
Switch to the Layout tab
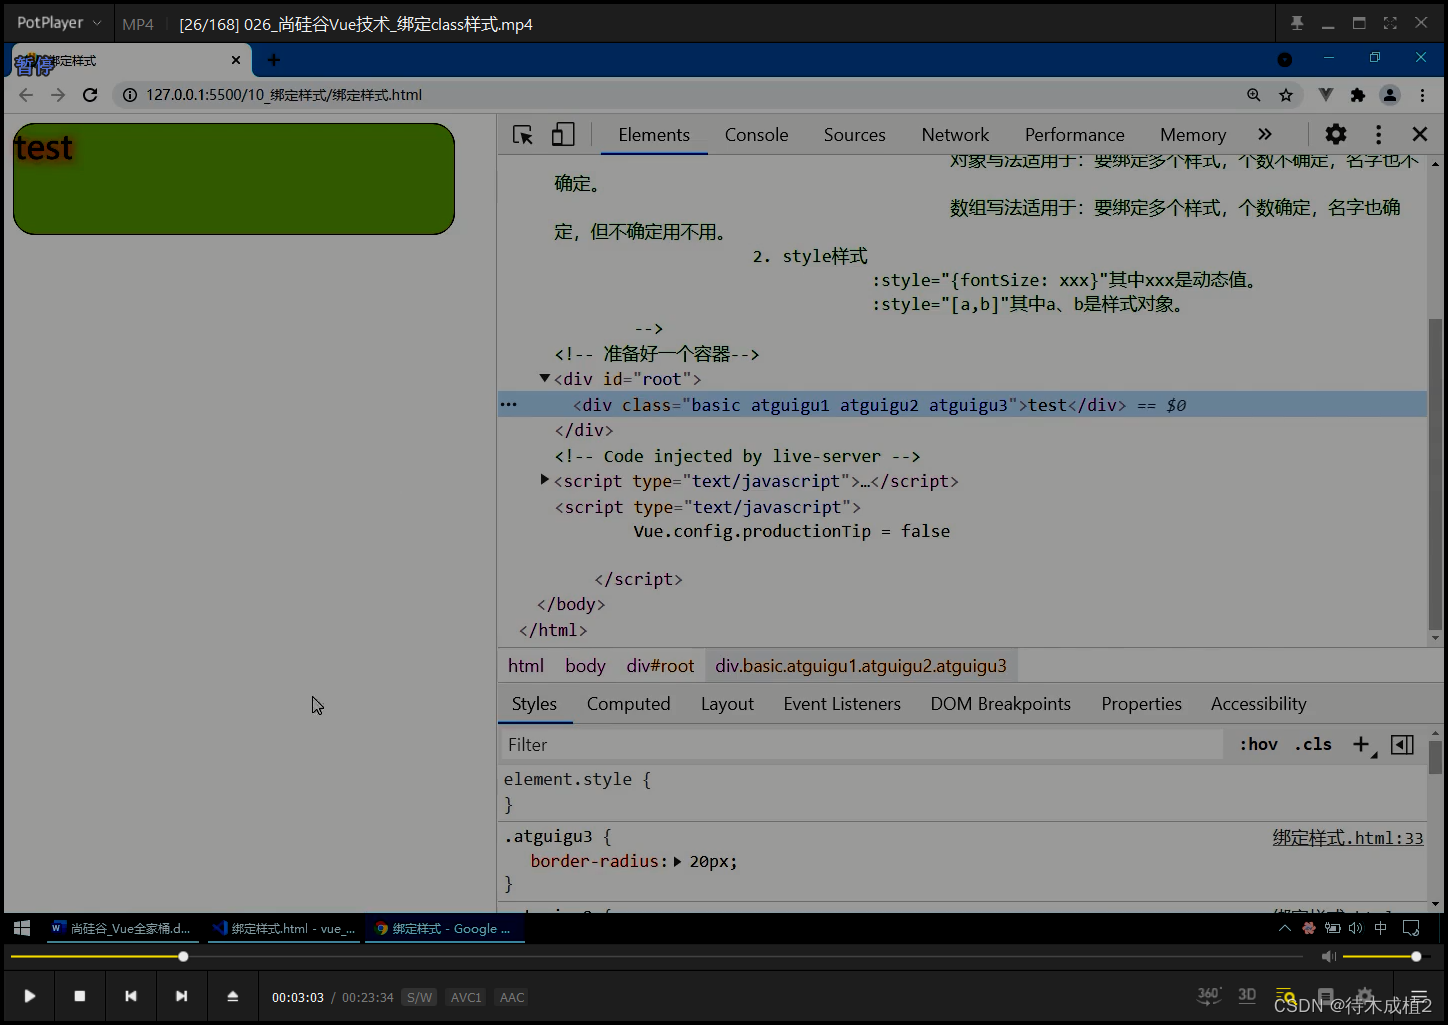727,704
